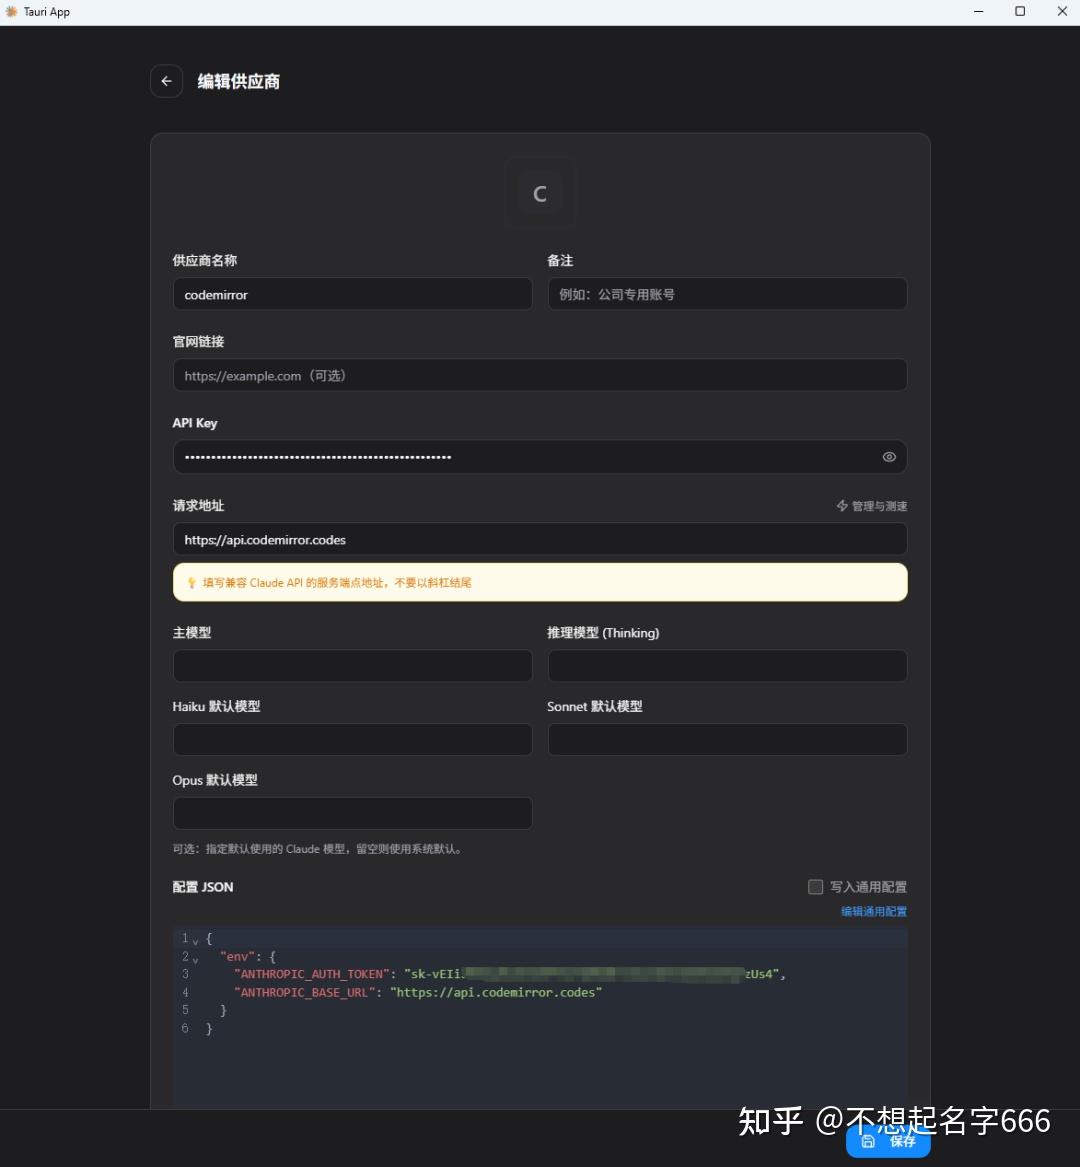This screenshot has width=1080, height=1167.
Task: Click the API Key password field
Action: click(x=520, y=457)
